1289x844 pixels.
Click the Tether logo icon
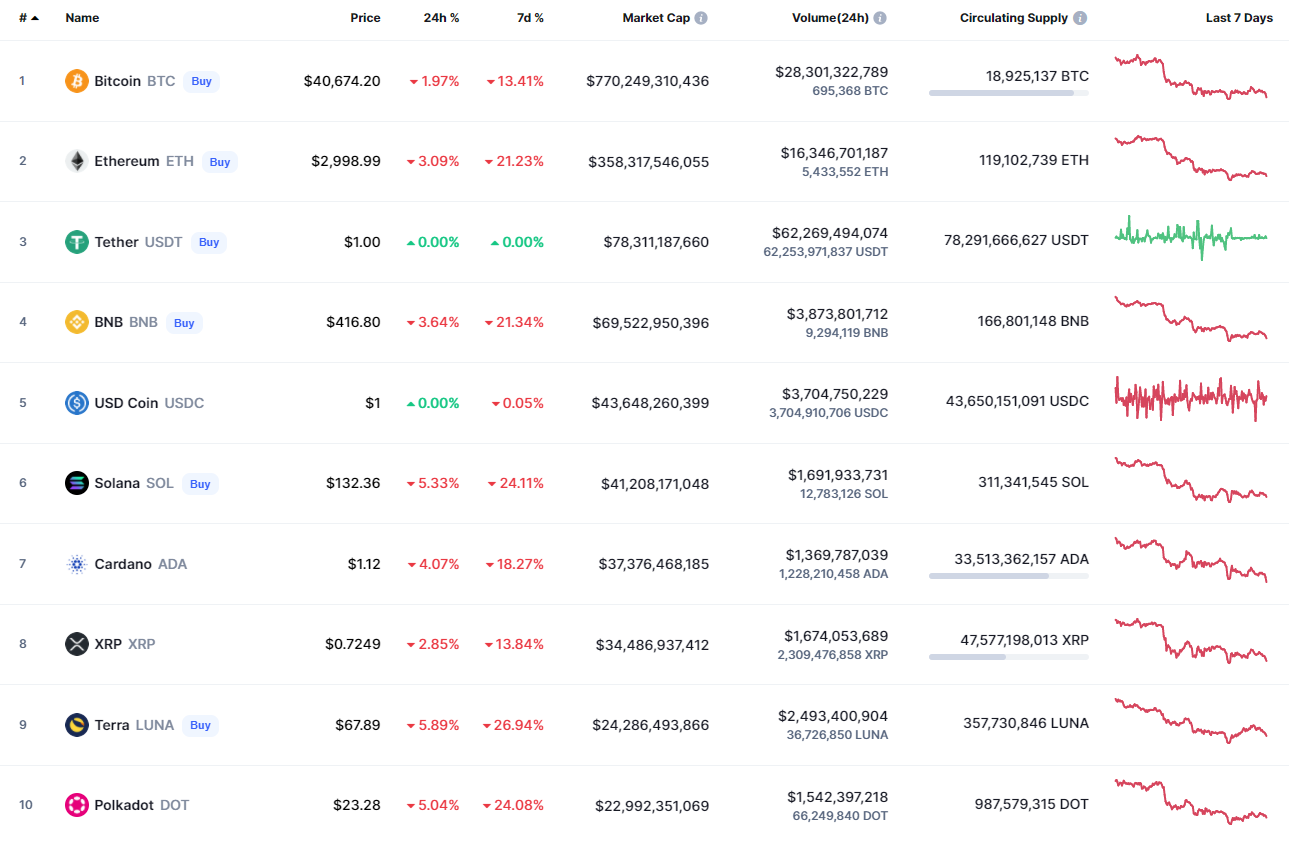(77, 242)
